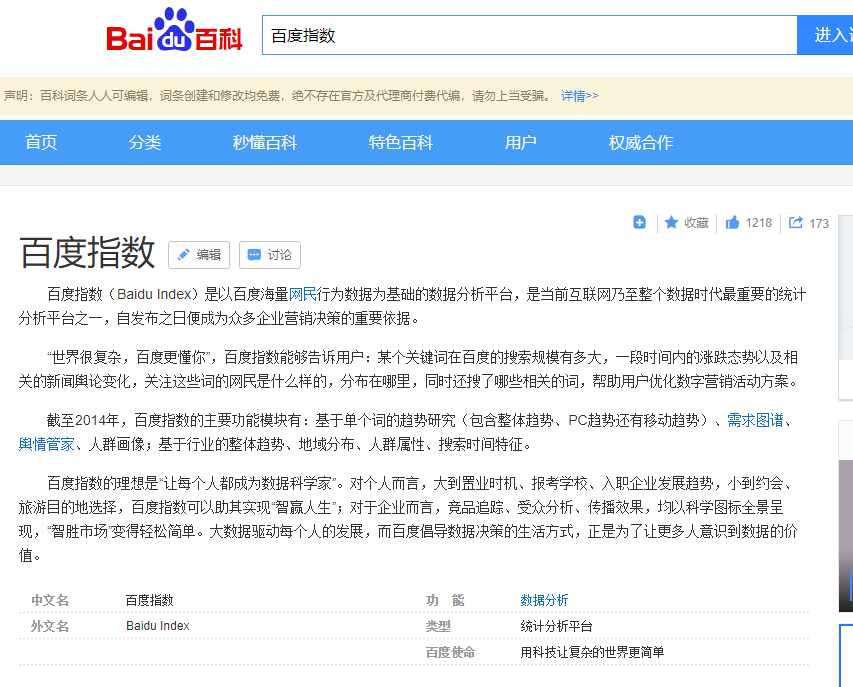This screenshot has height=687, width=853.
Task: Click the pencil icon in 编辑 button
Action: click(184, 255)
